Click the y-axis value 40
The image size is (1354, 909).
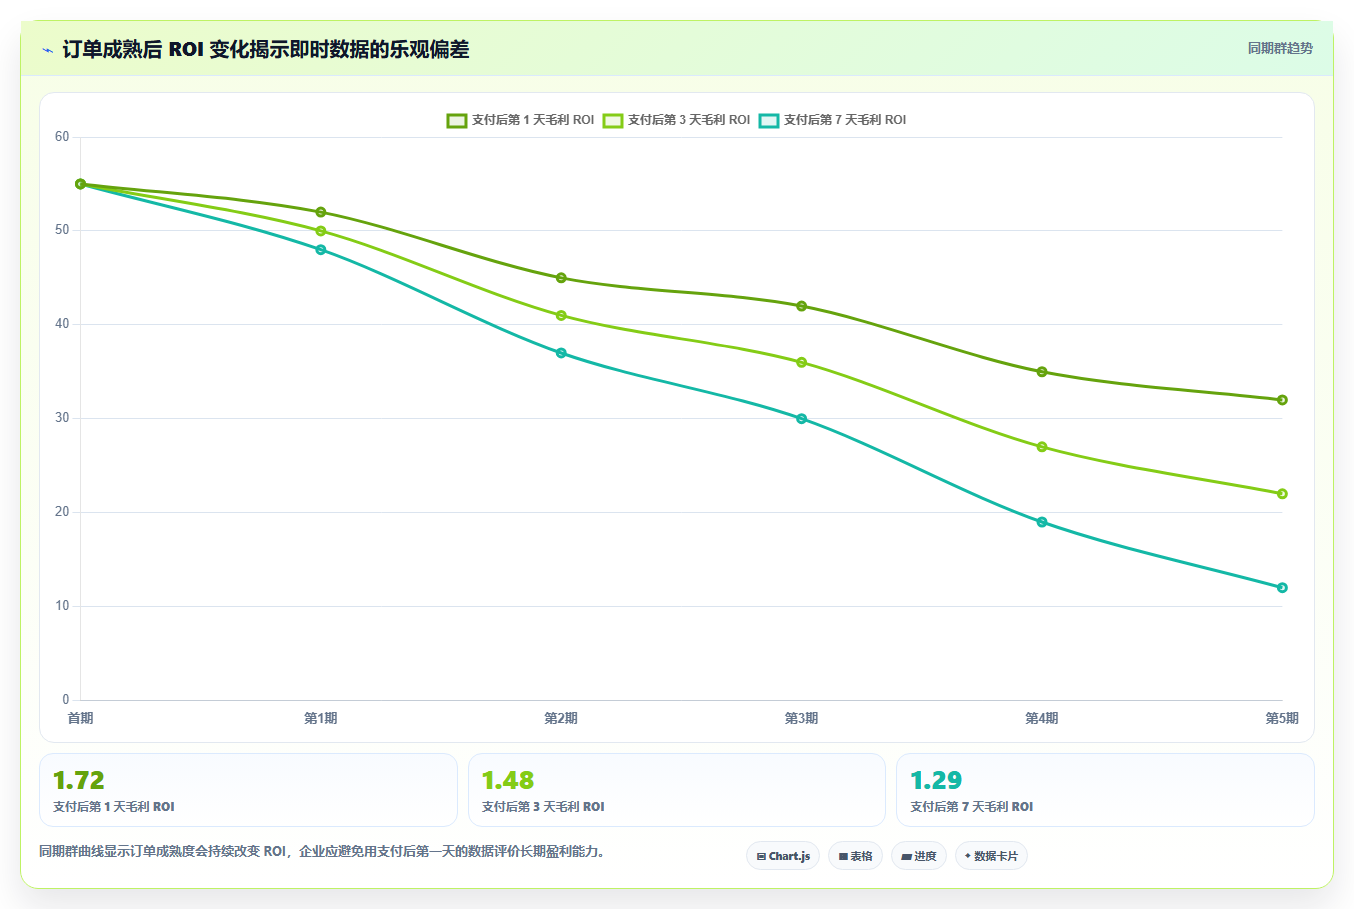(62, 324)
